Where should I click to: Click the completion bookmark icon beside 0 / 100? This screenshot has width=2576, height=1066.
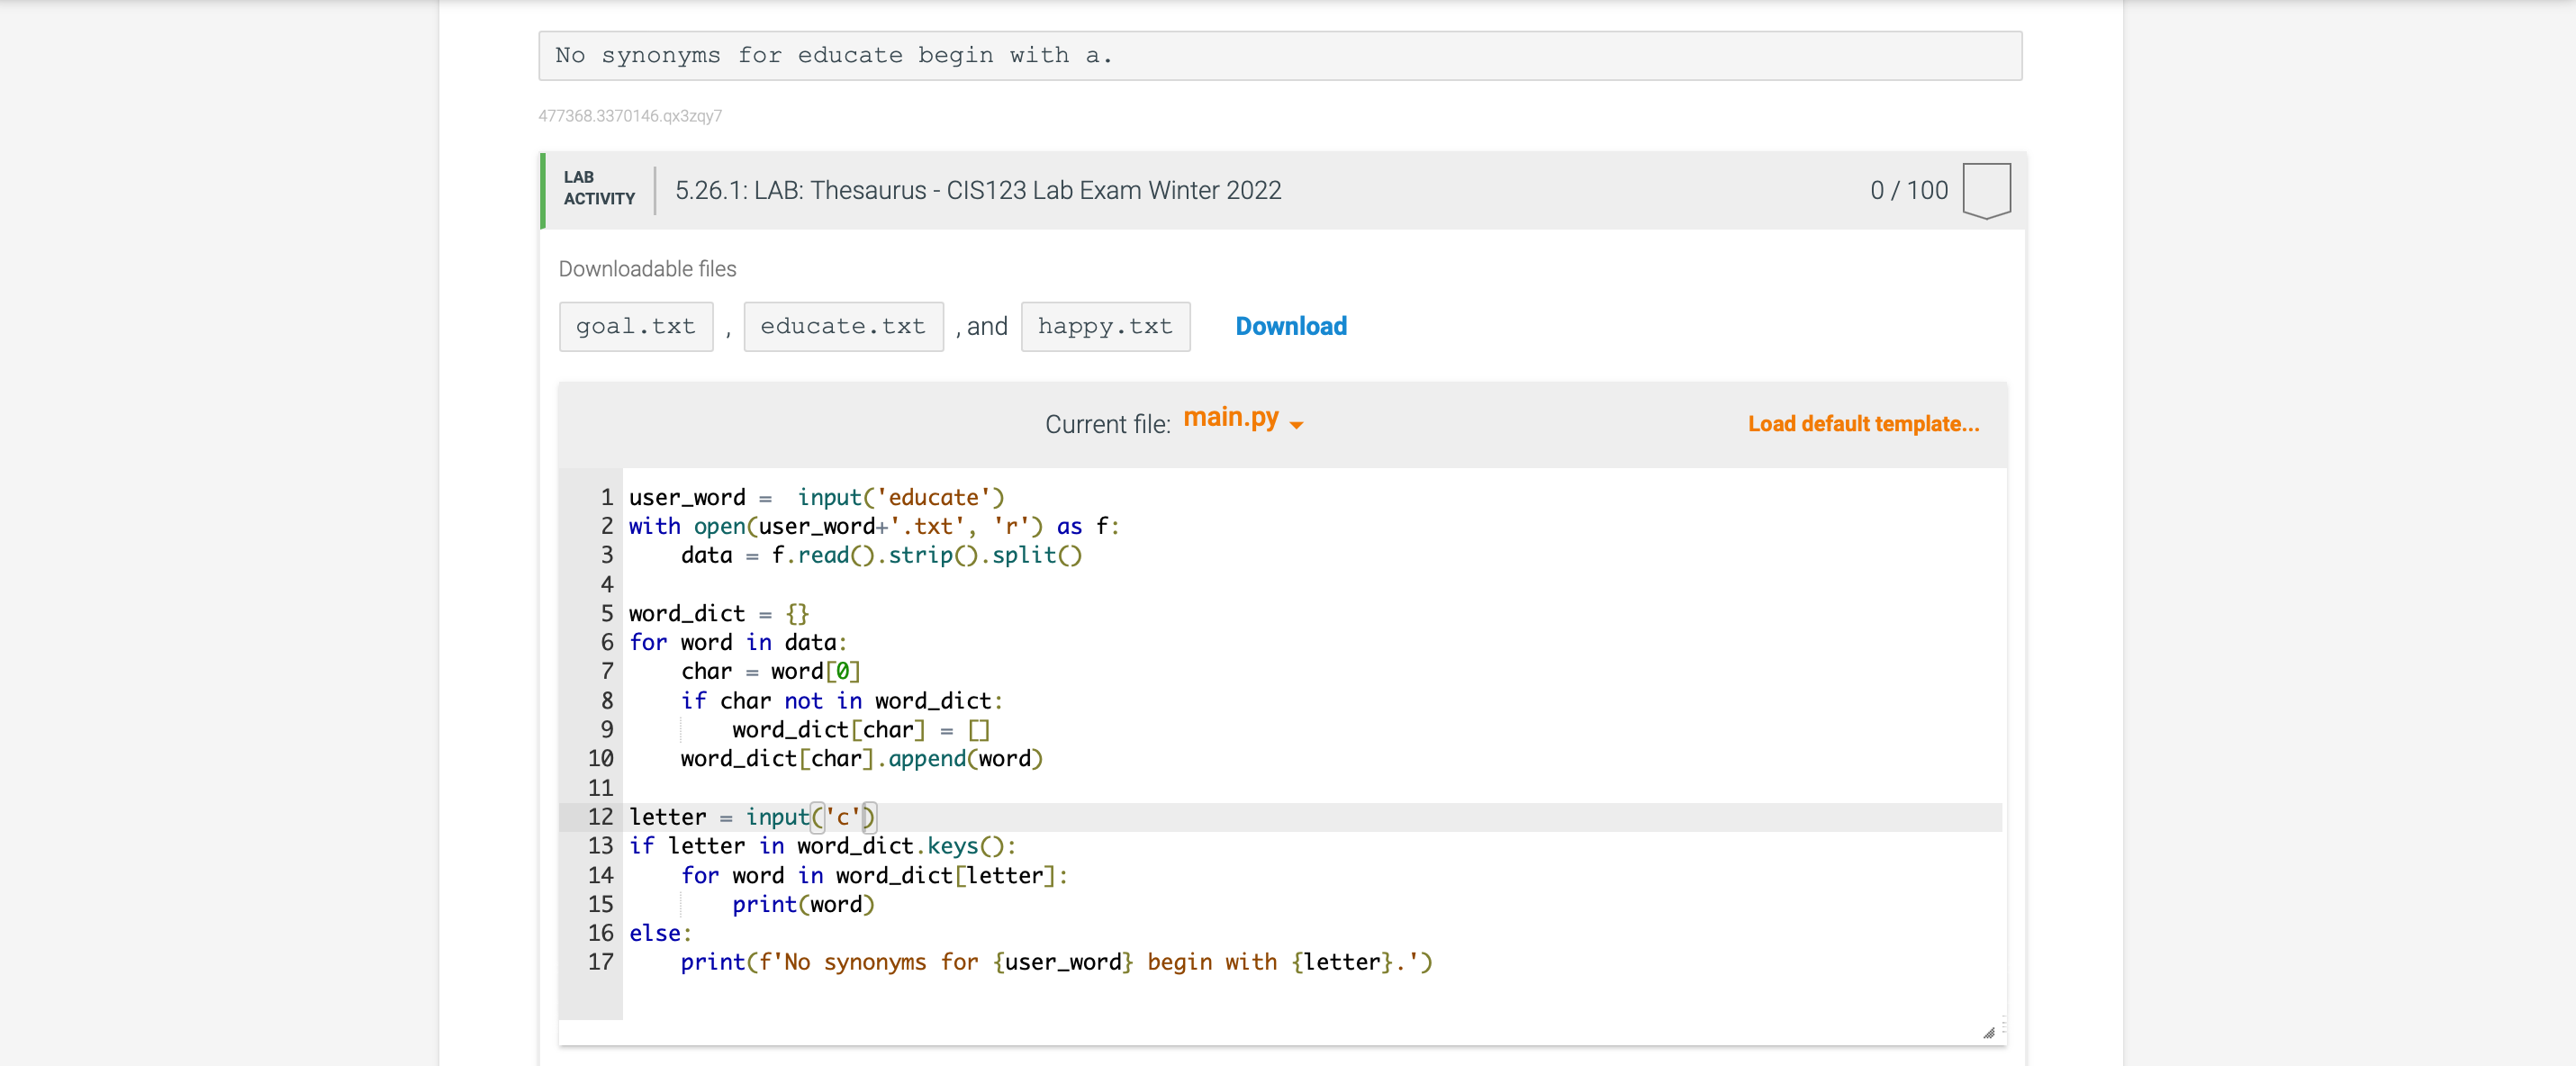(1987, 190)
